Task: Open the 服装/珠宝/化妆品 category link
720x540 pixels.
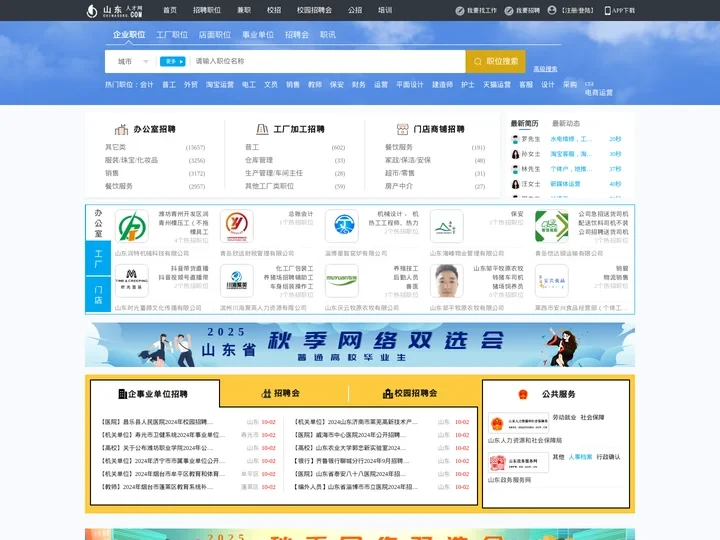Action: point(131,160)
